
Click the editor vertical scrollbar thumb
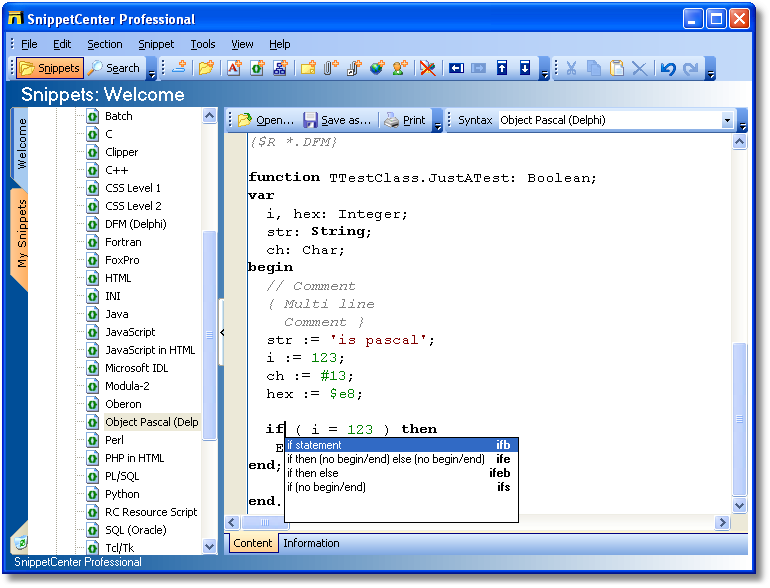[x=740, y=420]
